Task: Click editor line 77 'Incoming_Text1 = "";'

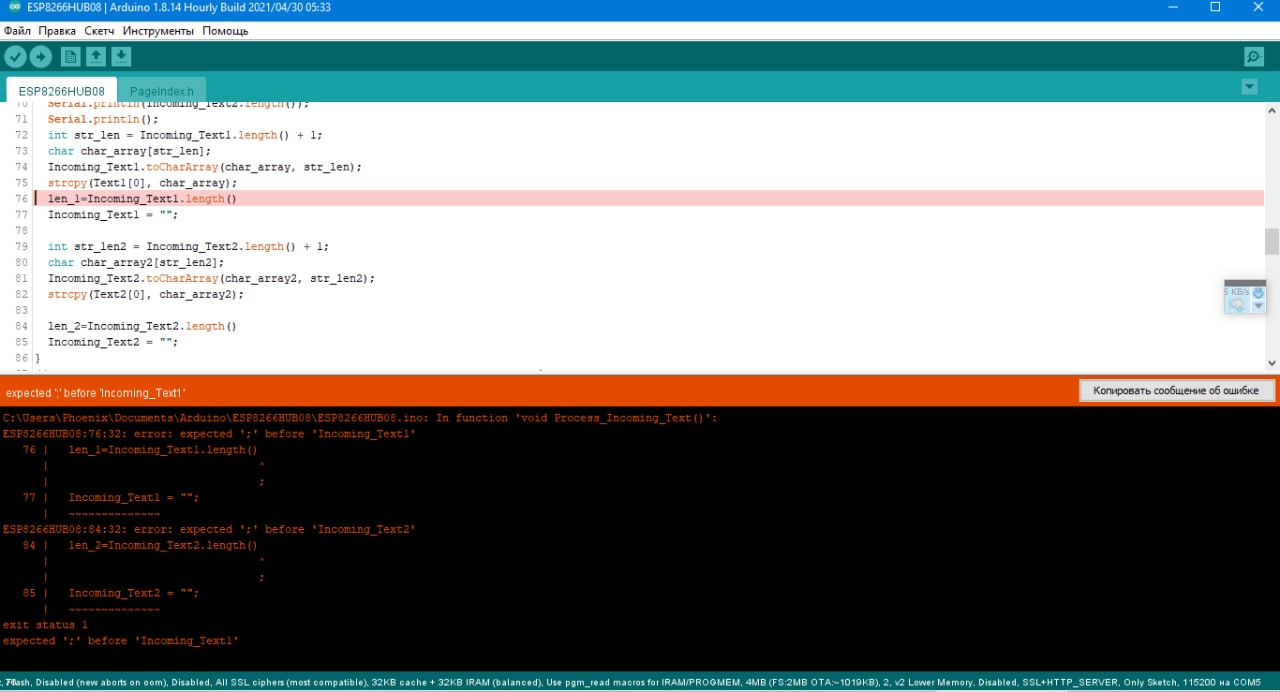Action: [x=113, y=215]
